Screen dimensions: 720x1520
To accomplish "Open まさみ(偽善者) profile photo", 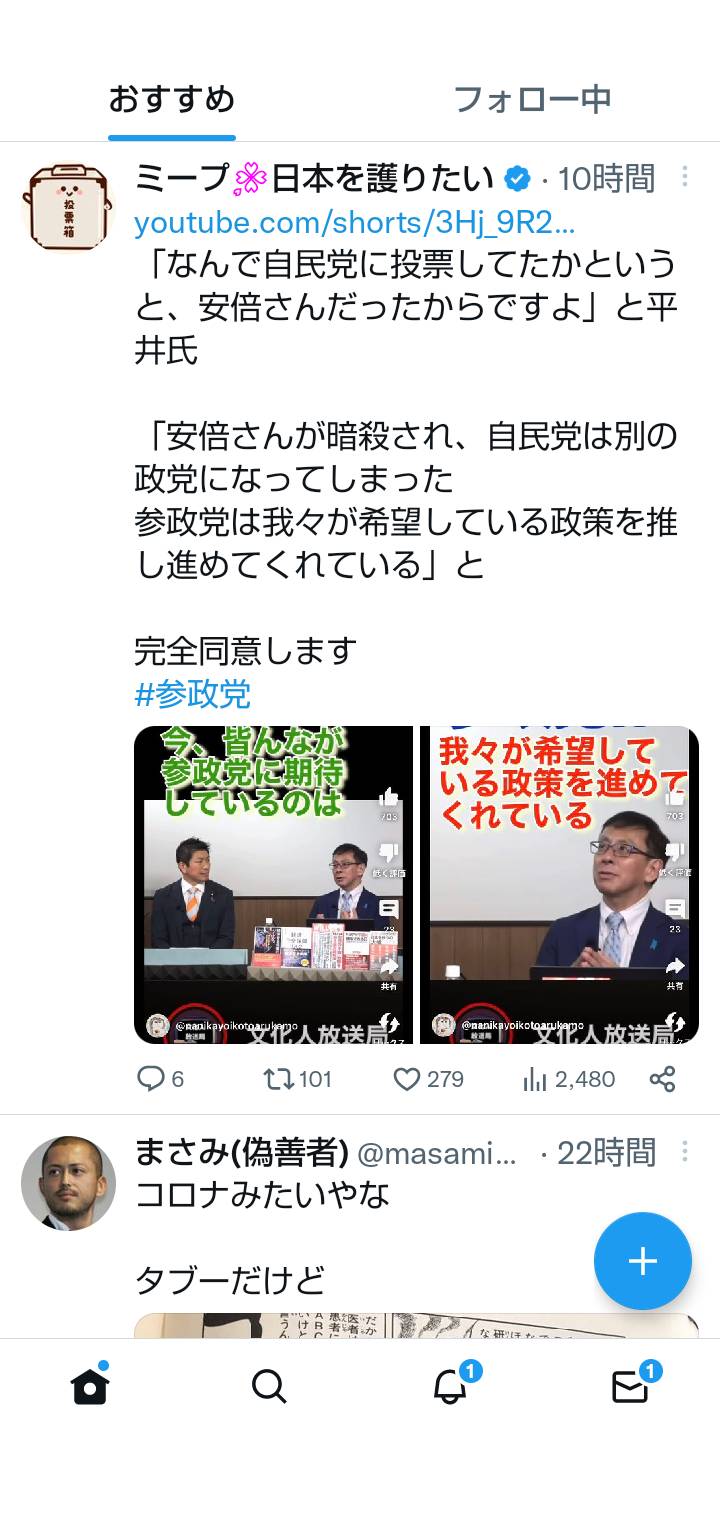I will pyautogui.click(x=68, y=1182).
